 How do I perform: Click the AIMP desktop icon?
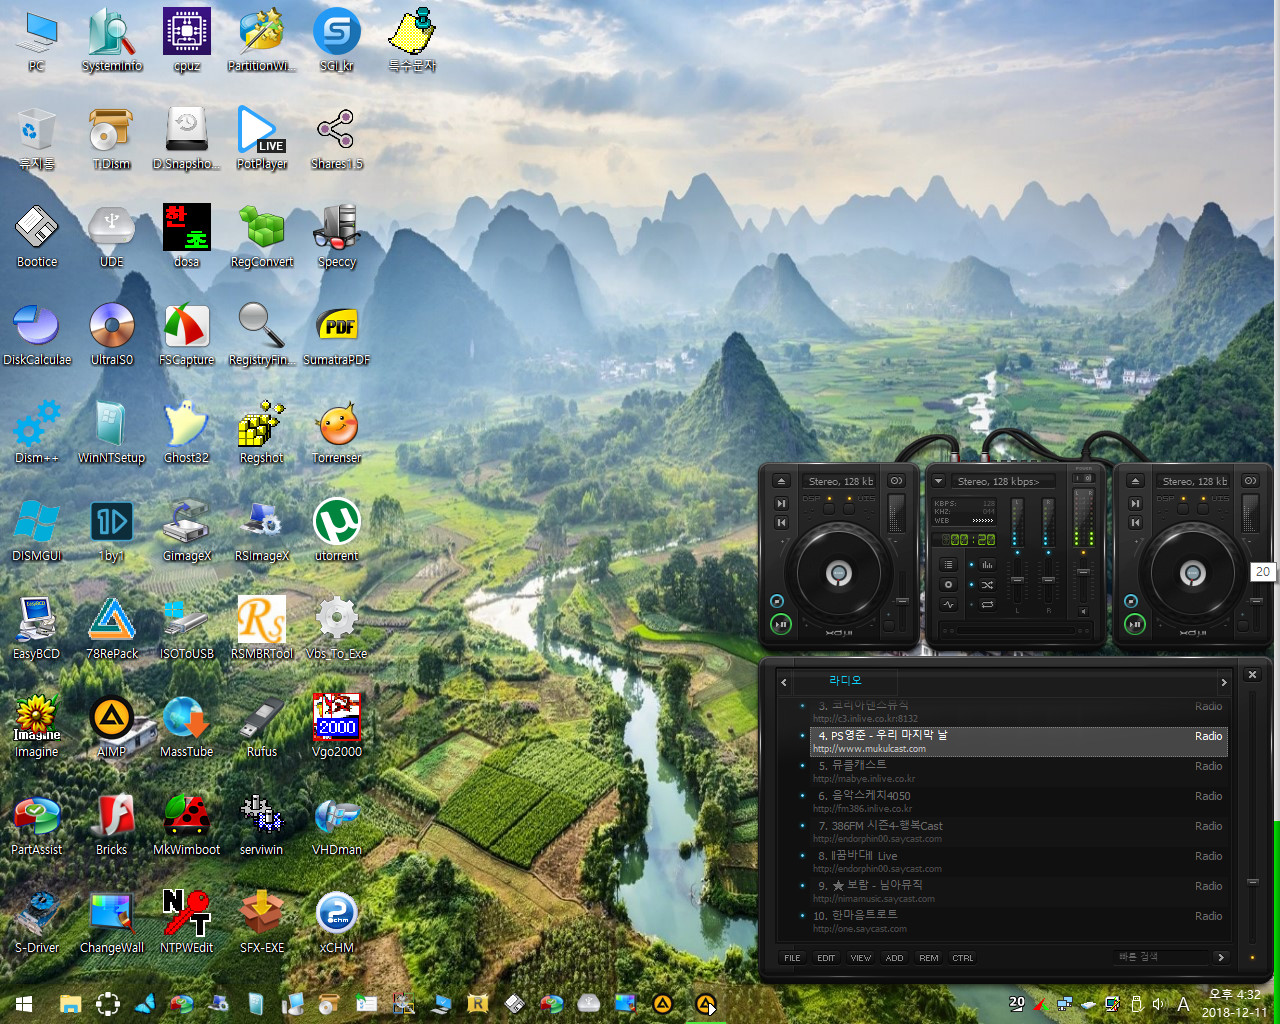(111, 727)
